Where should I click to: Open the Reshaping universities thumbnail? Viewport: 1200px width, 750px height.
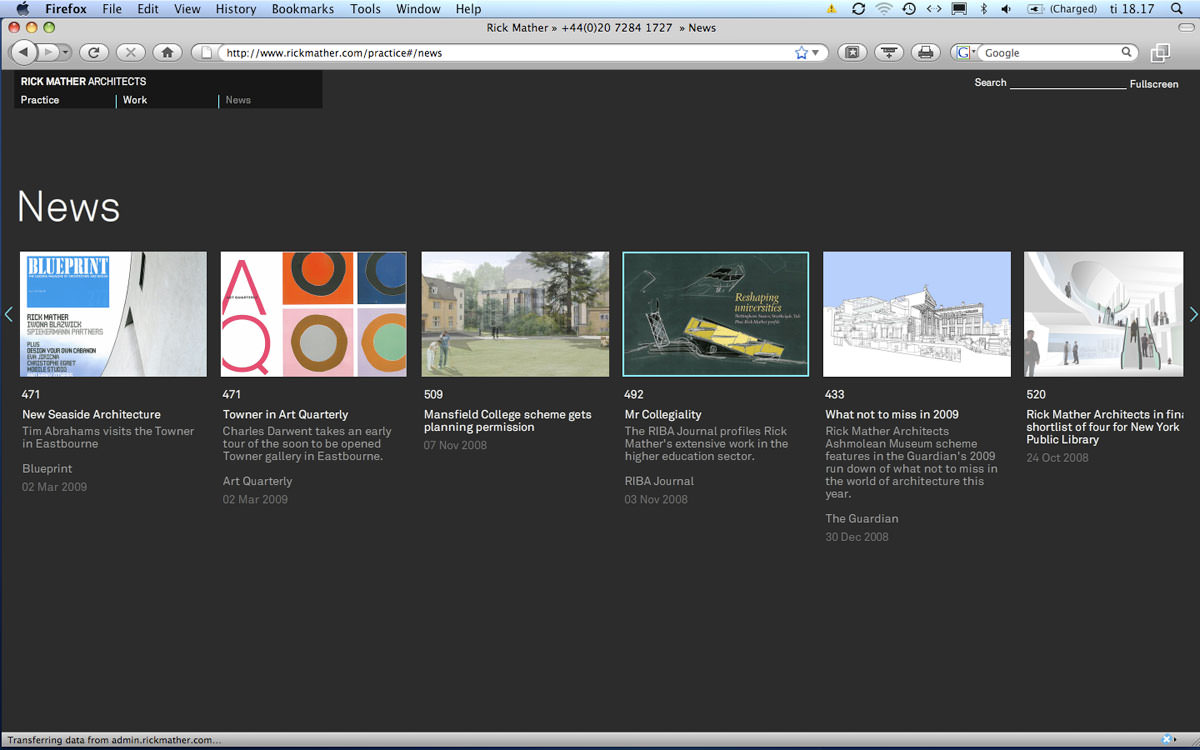[716, 314]
